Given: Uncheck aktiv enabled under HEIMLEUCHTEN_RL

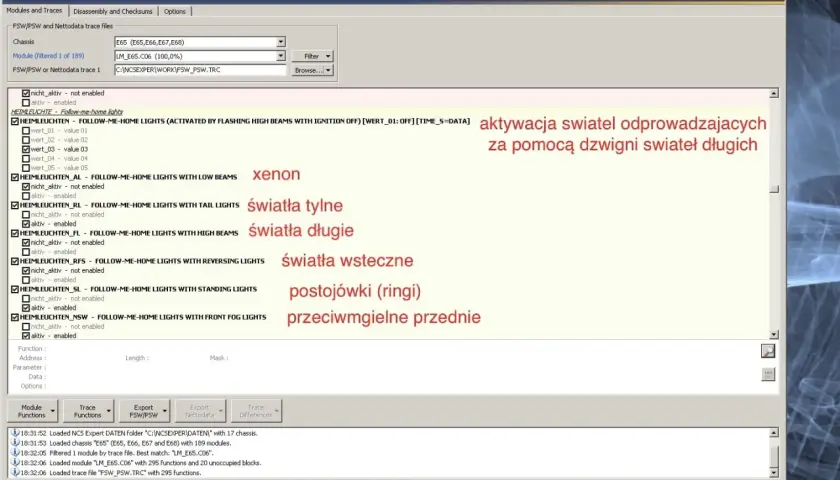Looking at the screenshot, I should 26,224.
